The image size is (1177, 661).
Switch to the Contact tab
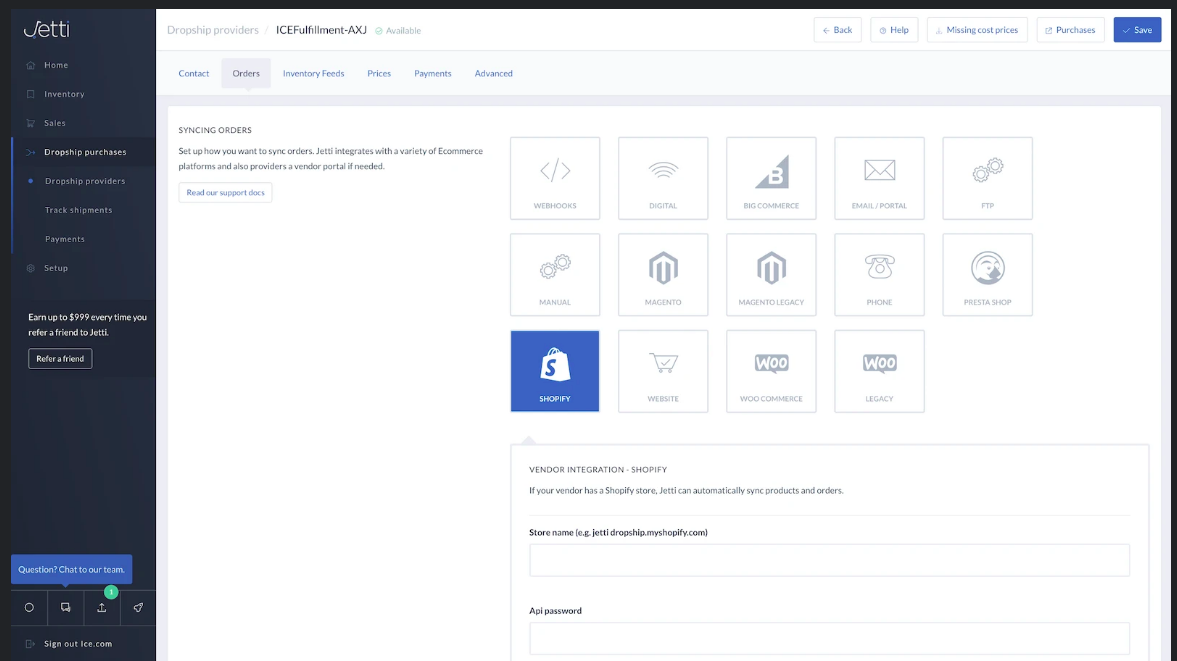194,74
